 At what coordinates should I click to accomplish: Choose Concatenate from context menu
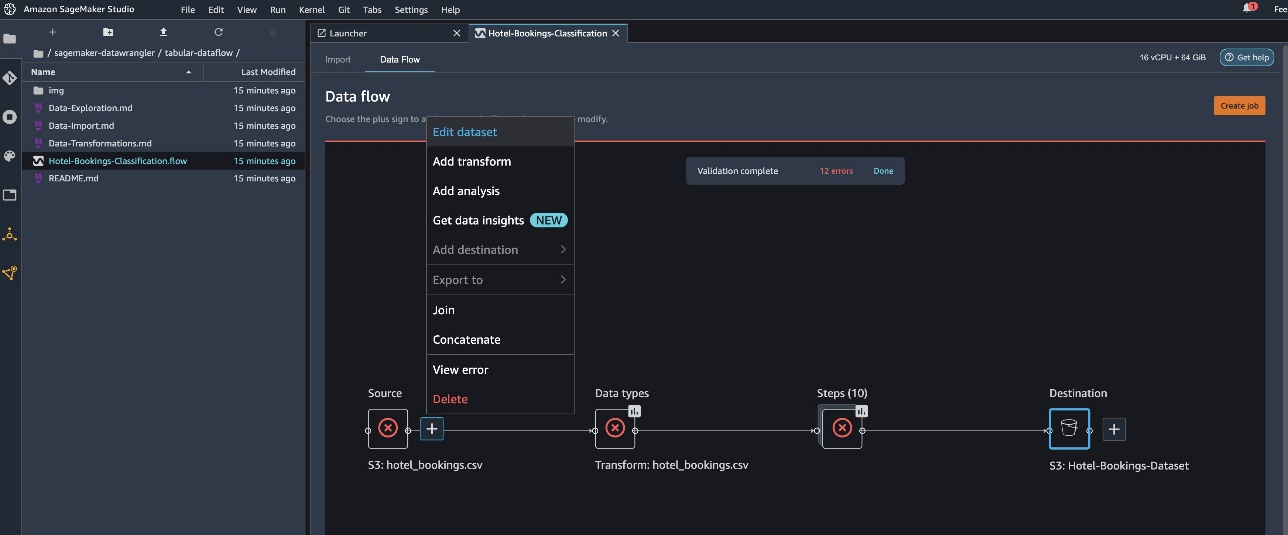[x=500, y=339]
